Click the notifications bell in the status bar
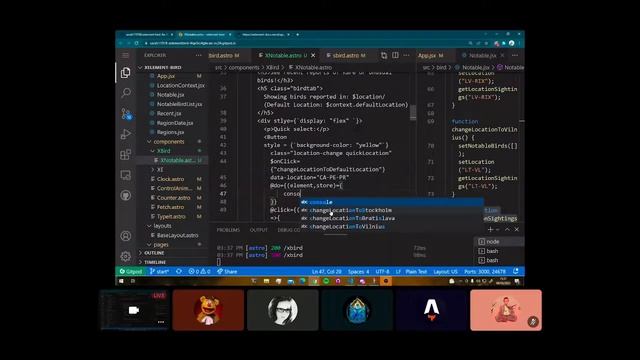 [x=516, y=271]
